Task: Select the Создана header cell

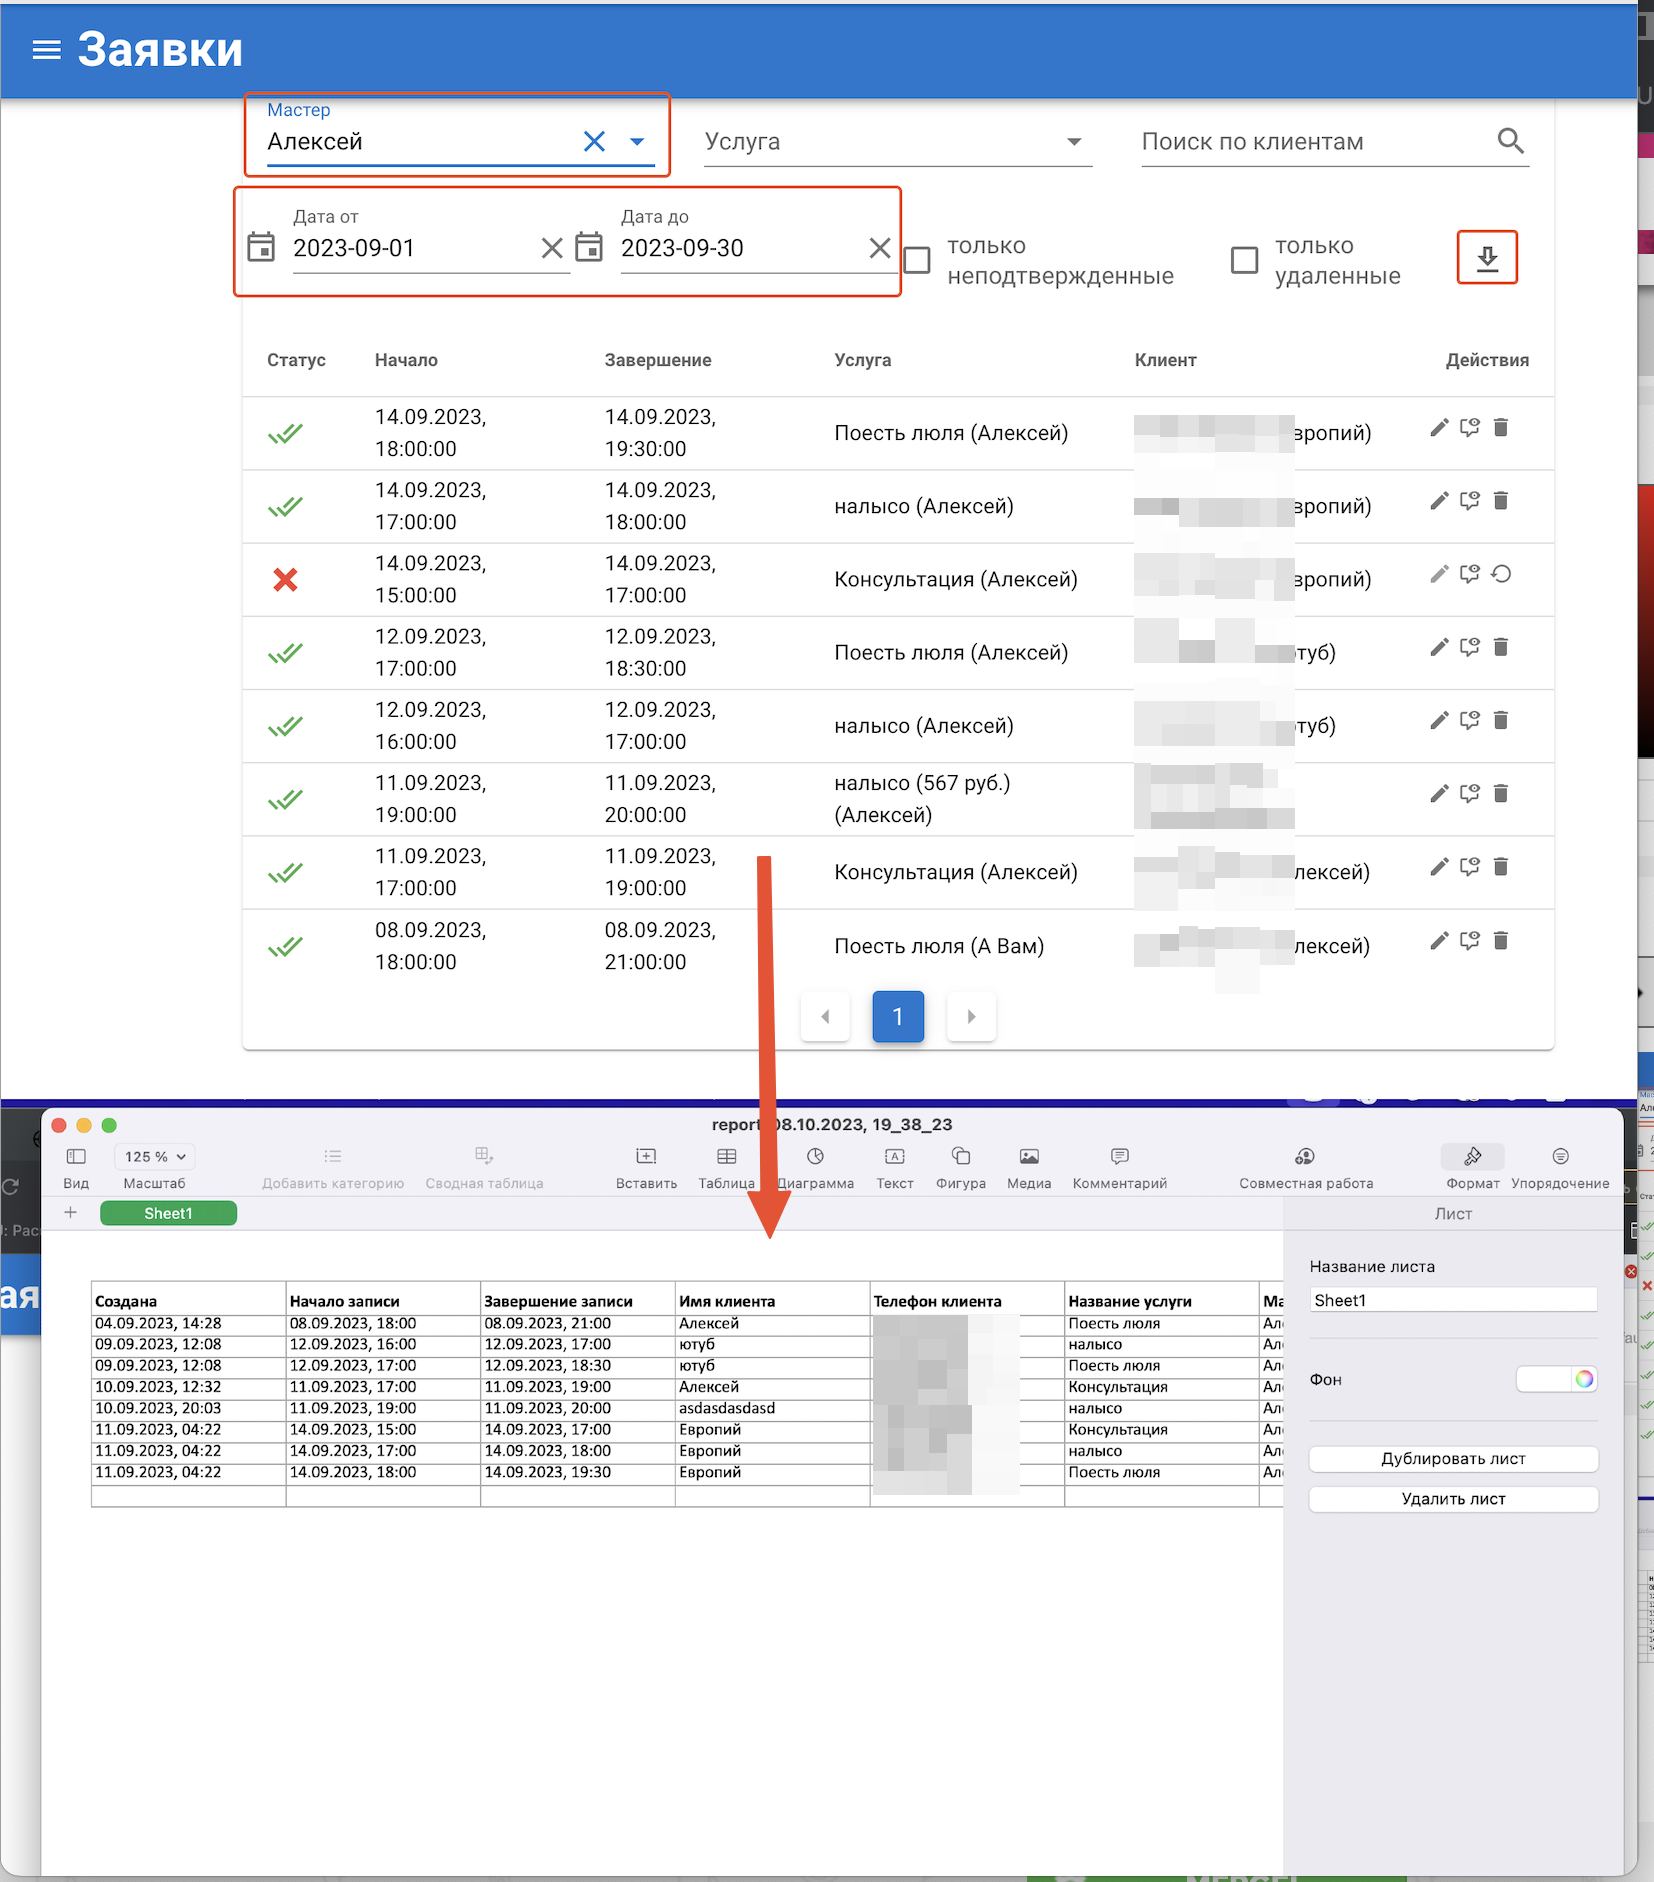Action: coord(188,1301)
